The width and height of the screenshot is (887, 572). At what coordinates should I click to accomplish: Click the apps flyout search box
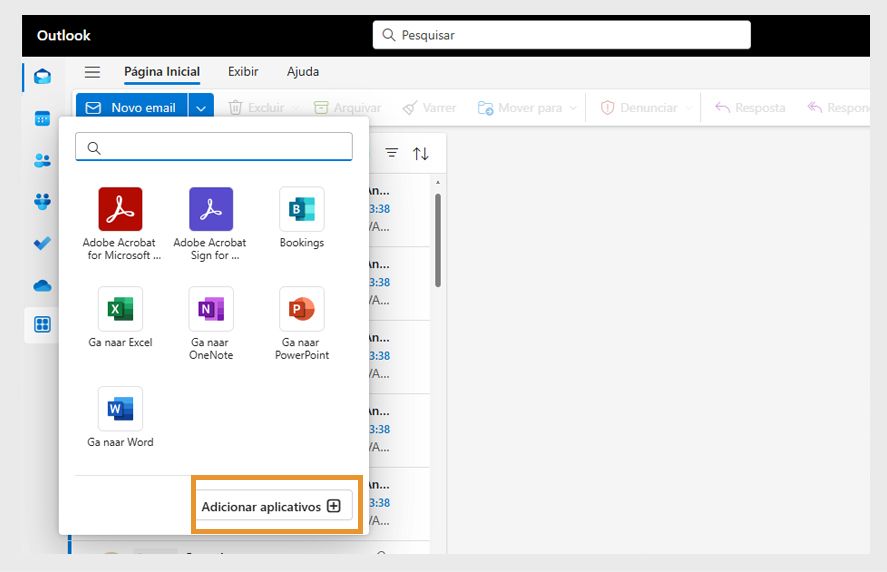[214, 147]
